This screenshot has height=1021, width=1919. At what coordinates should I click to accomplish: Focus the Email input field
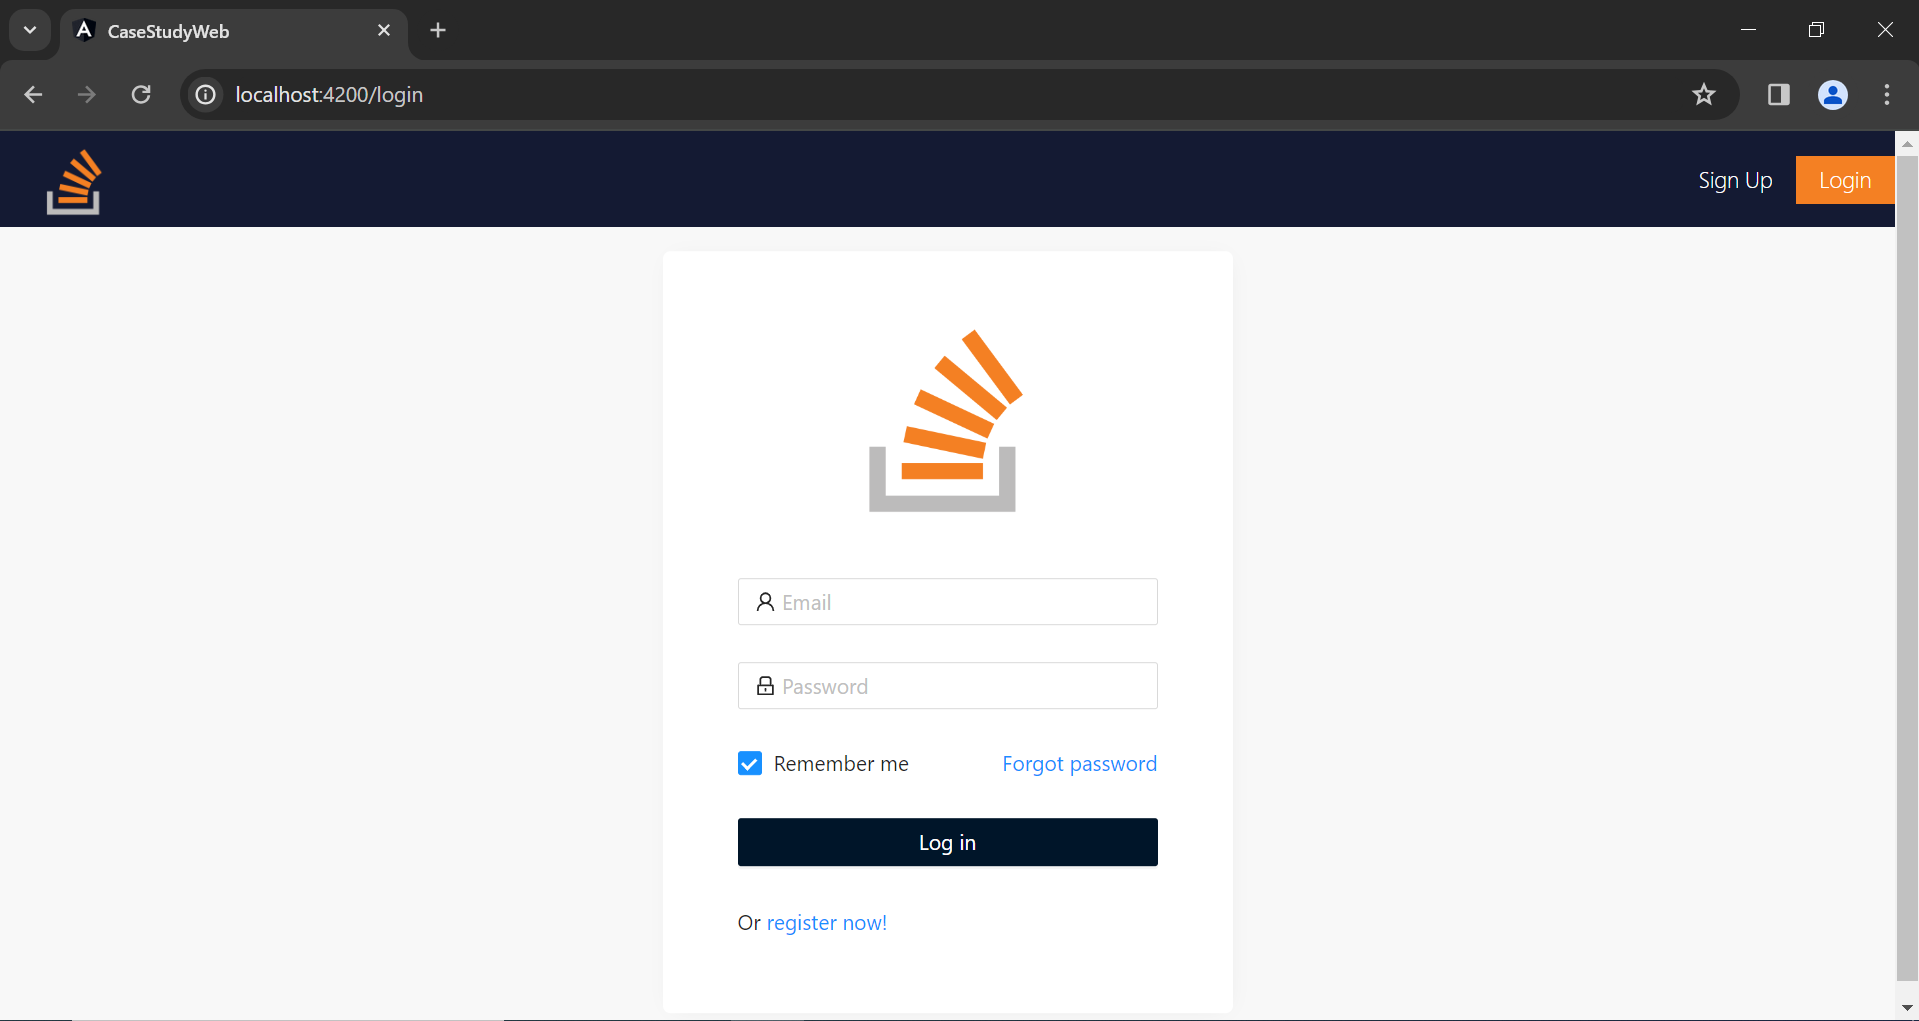(x=947, y=602)
